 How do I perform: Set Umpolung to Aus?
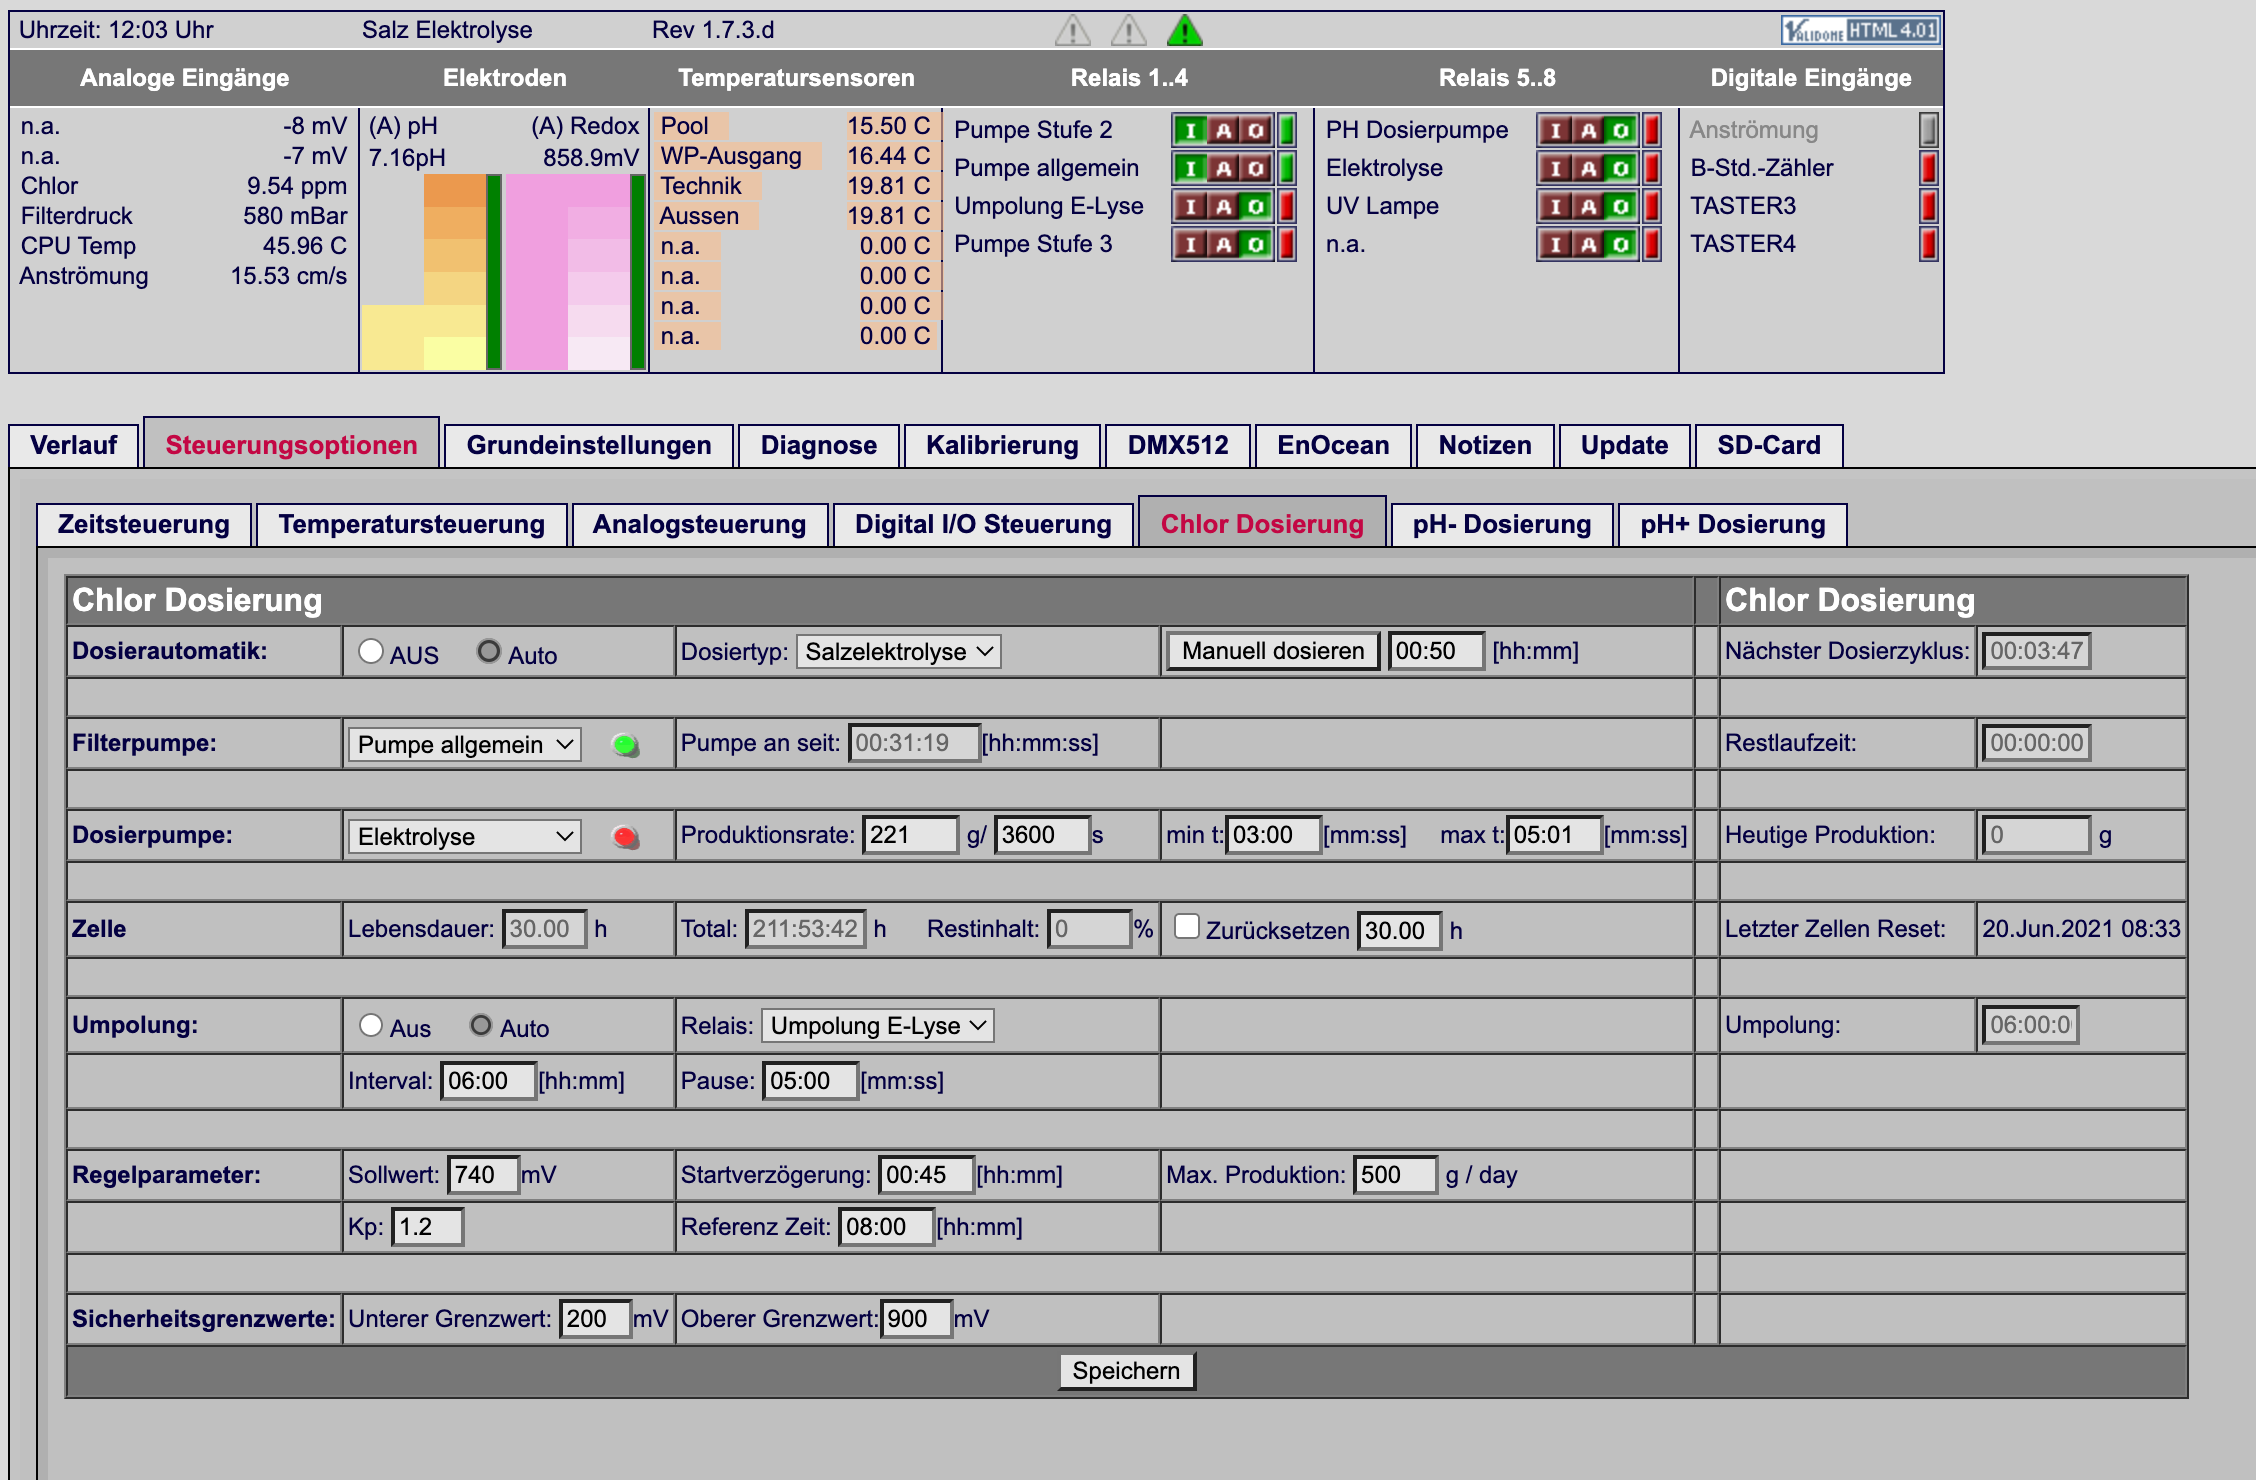[x=371, y=1025]
